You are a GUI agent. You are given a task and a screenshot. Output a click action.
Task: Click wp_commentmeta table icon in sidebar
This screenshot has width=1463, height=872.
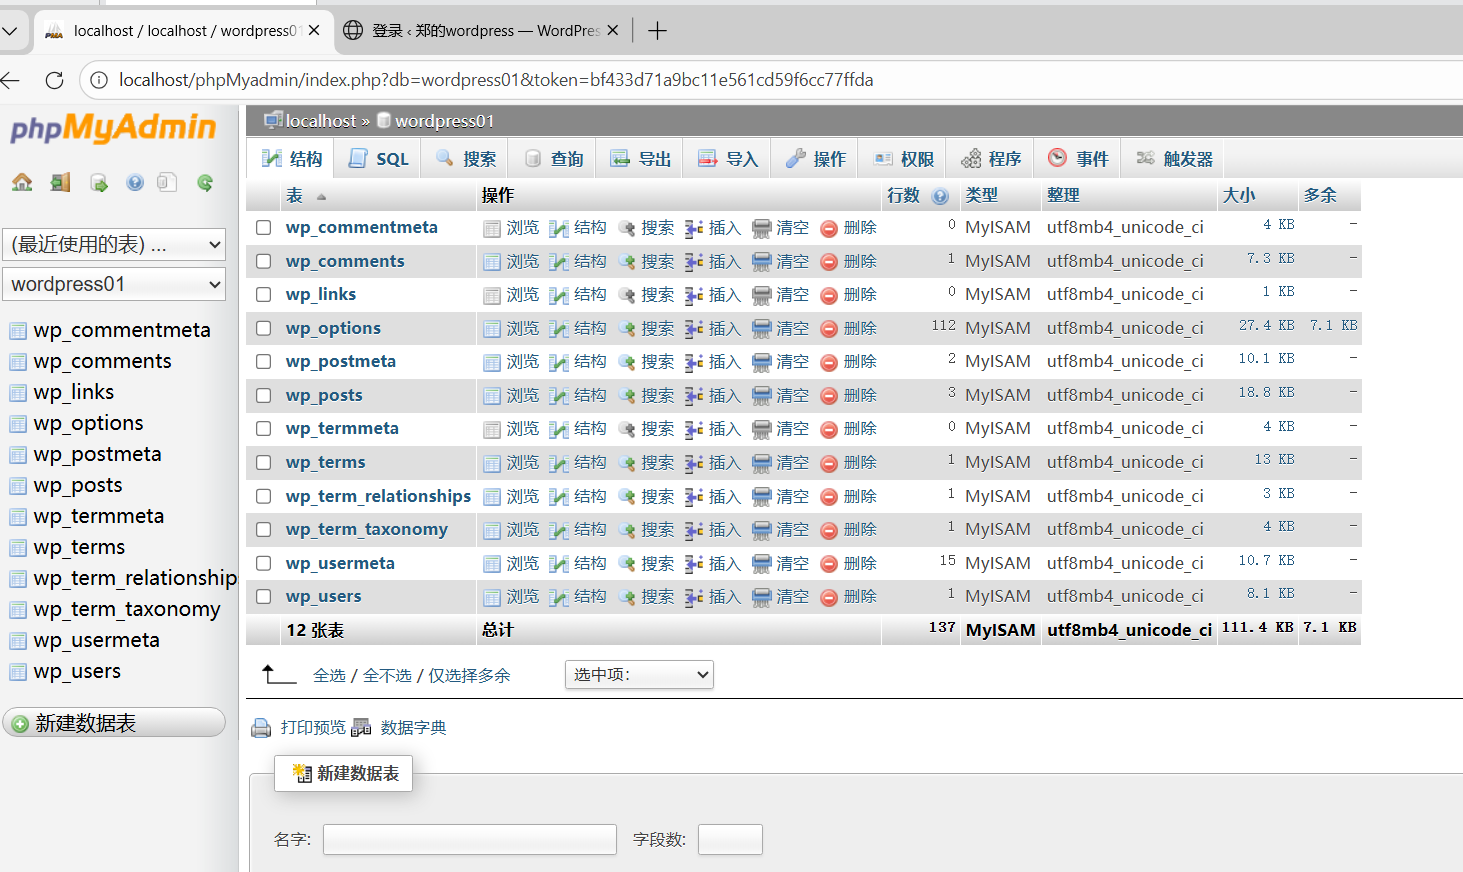point(18,331)
